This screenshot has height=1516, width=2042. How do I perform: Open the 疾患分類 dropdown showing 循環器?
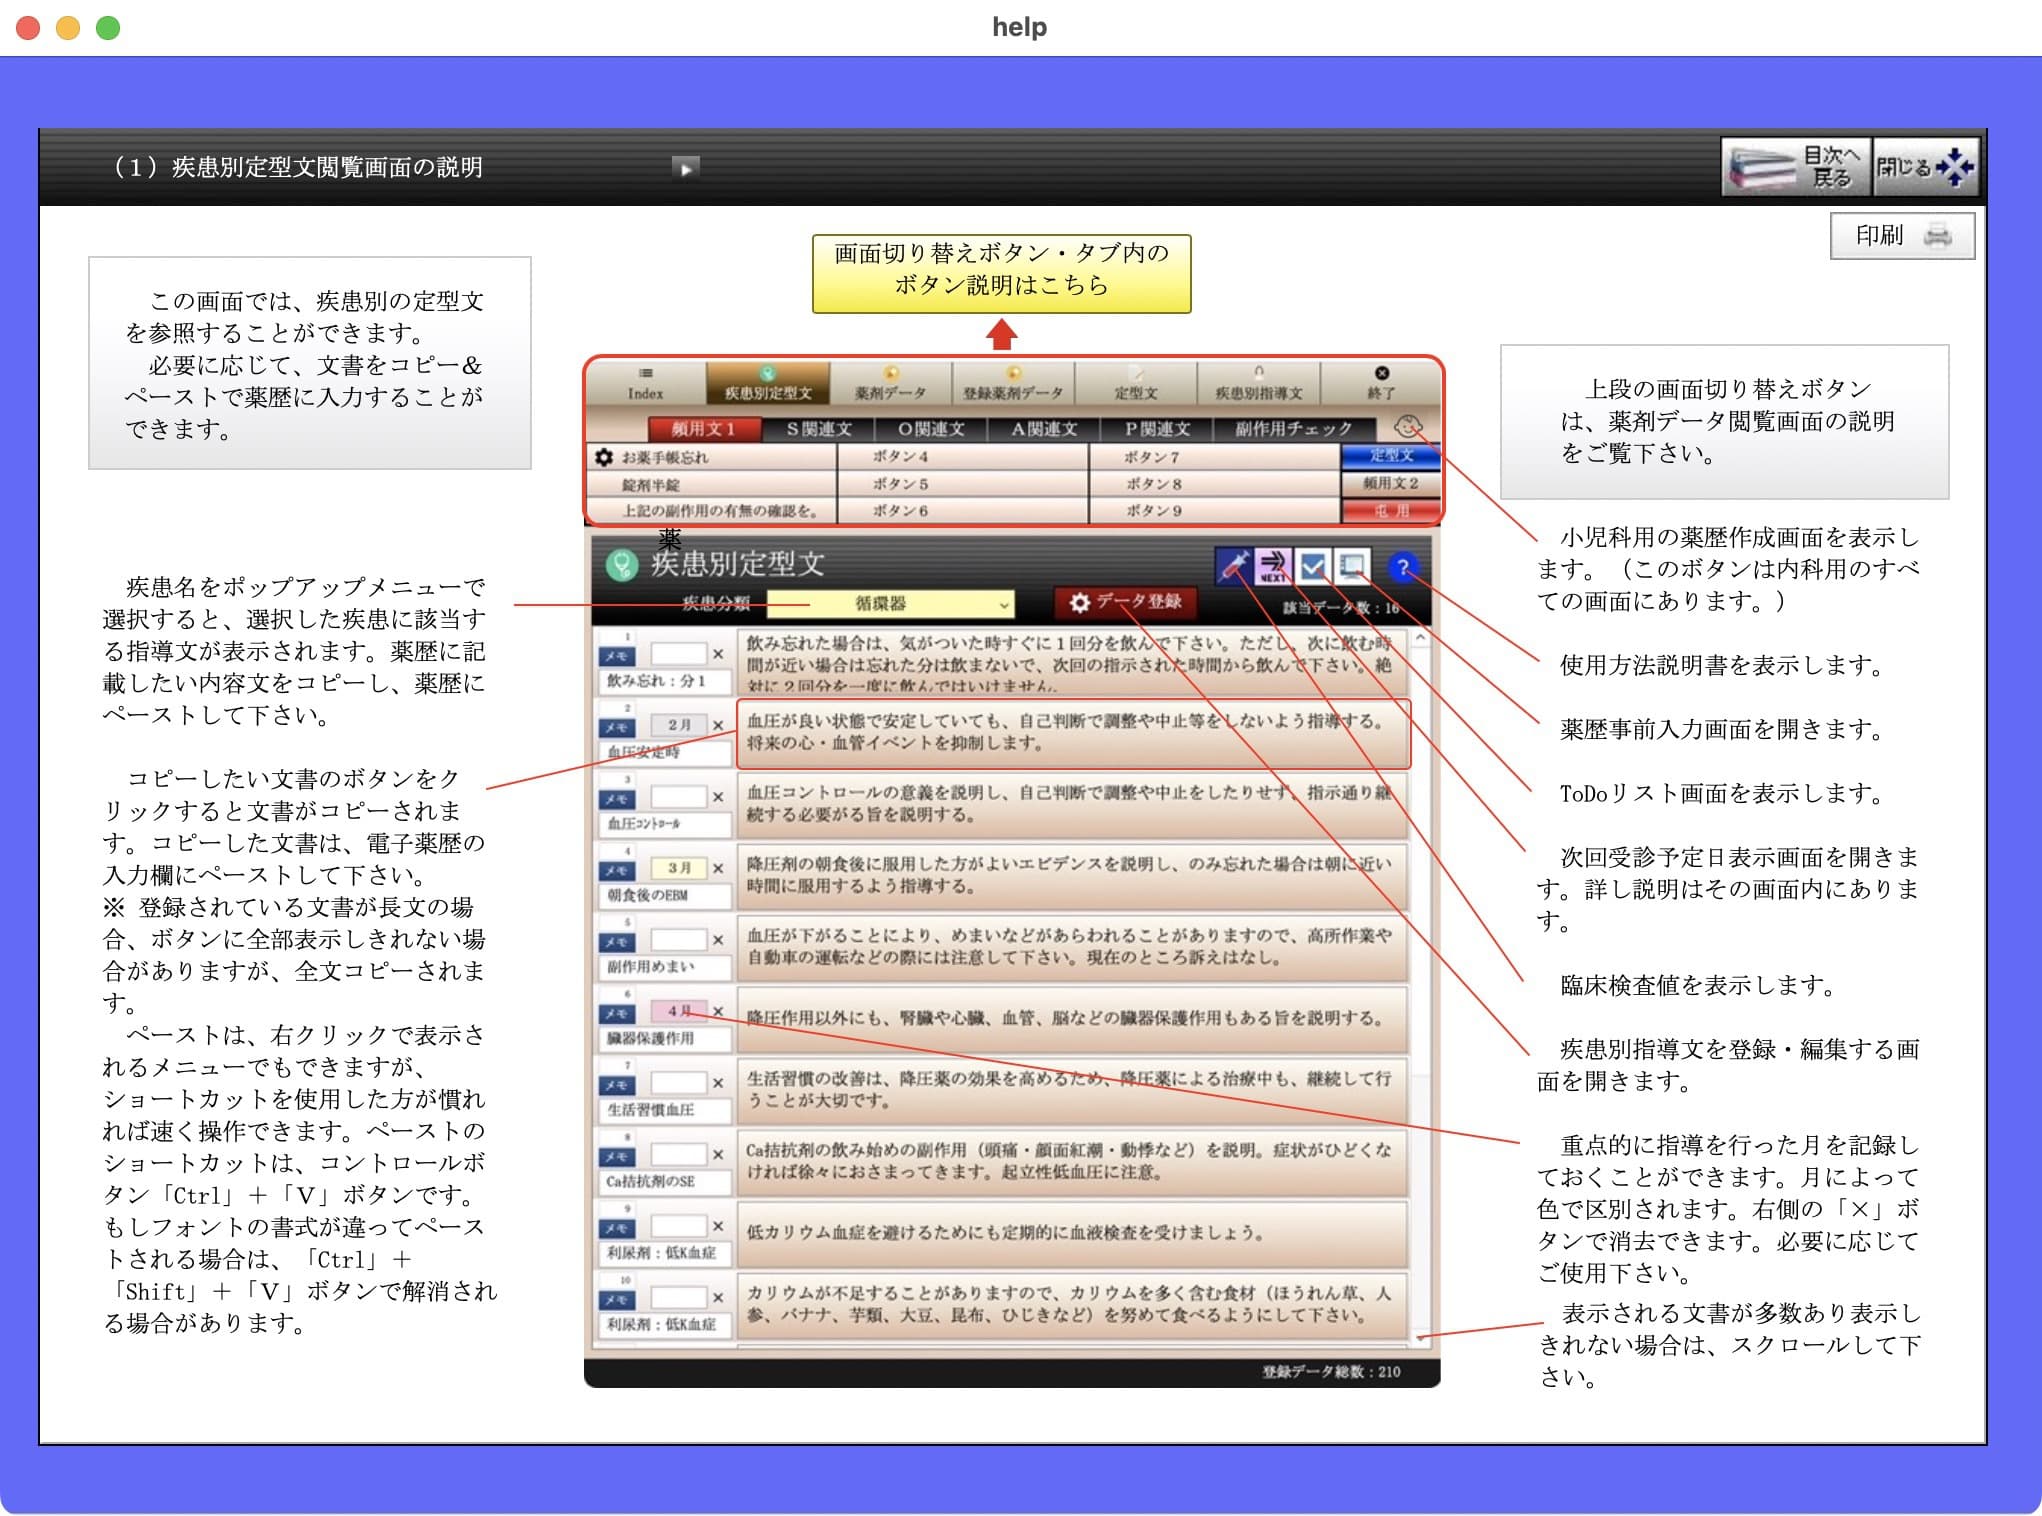(890, 605)
